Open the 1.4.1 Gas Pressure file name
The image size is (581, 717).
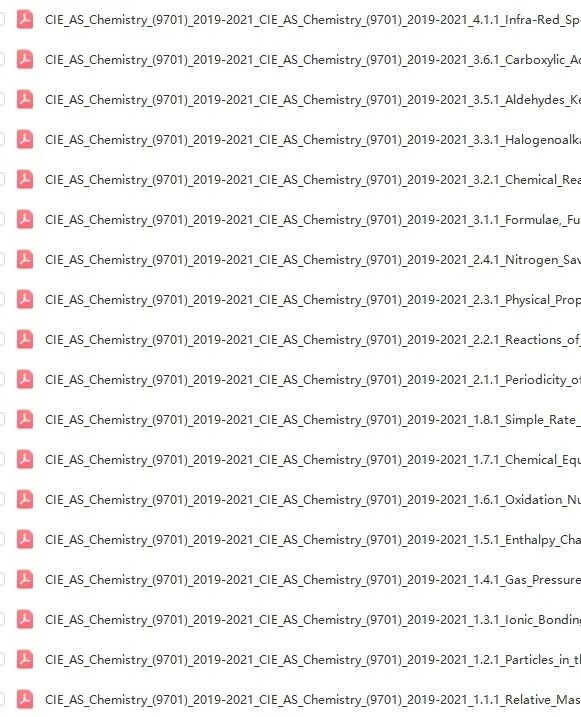click(313, 580)
